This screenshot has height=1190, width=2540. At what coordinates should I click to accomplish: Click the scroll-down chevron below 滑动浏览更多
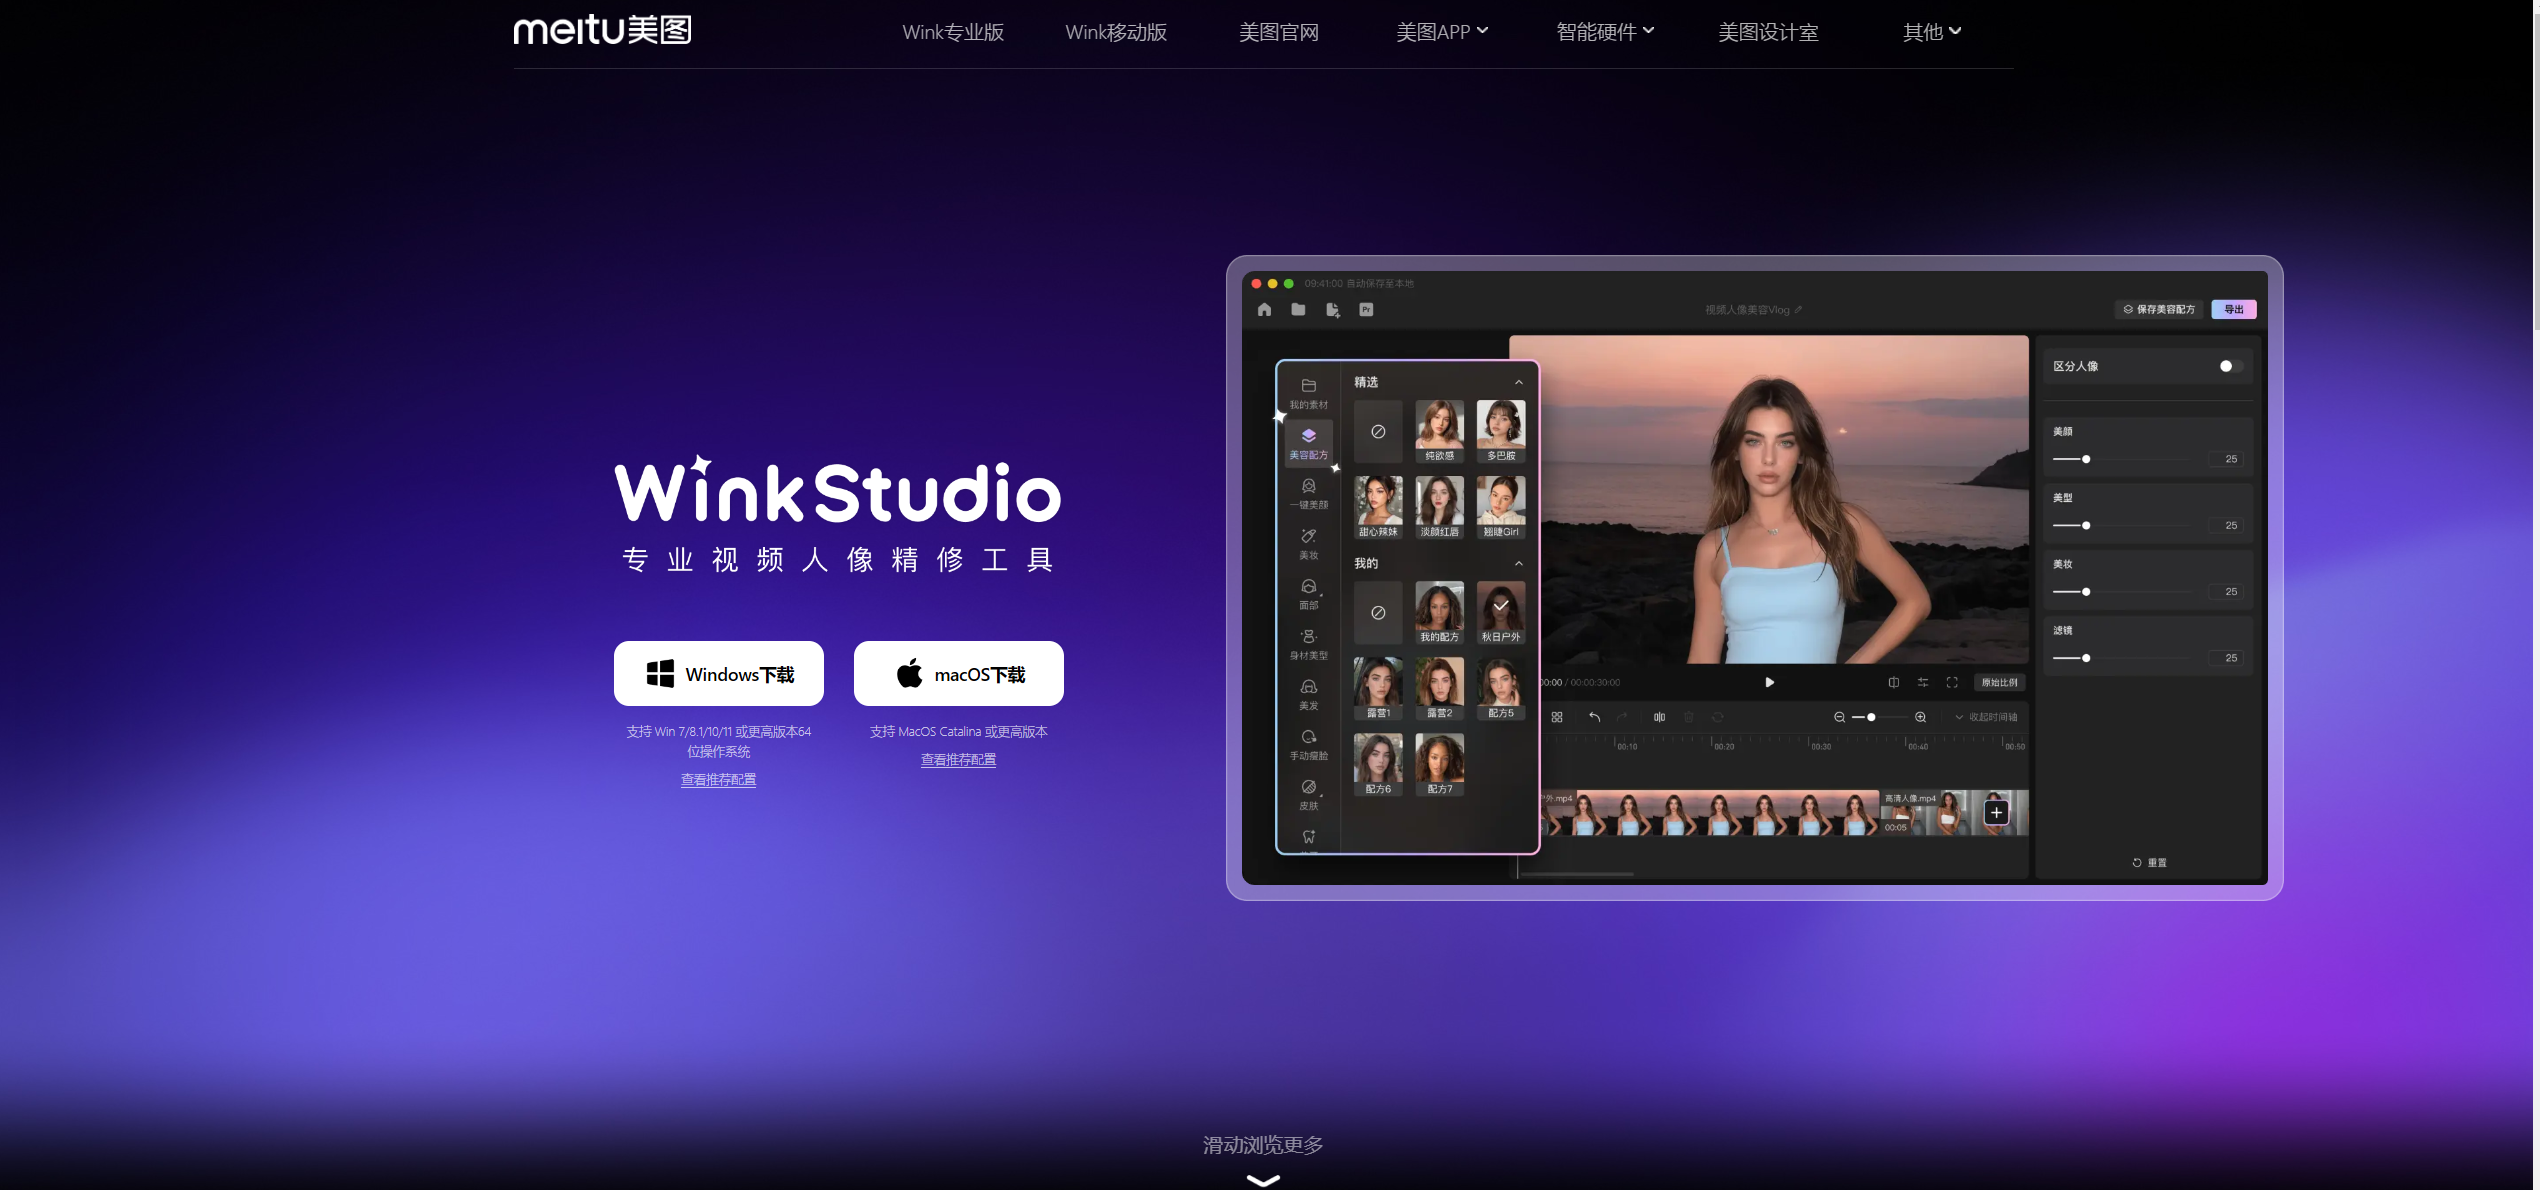1263,1180
